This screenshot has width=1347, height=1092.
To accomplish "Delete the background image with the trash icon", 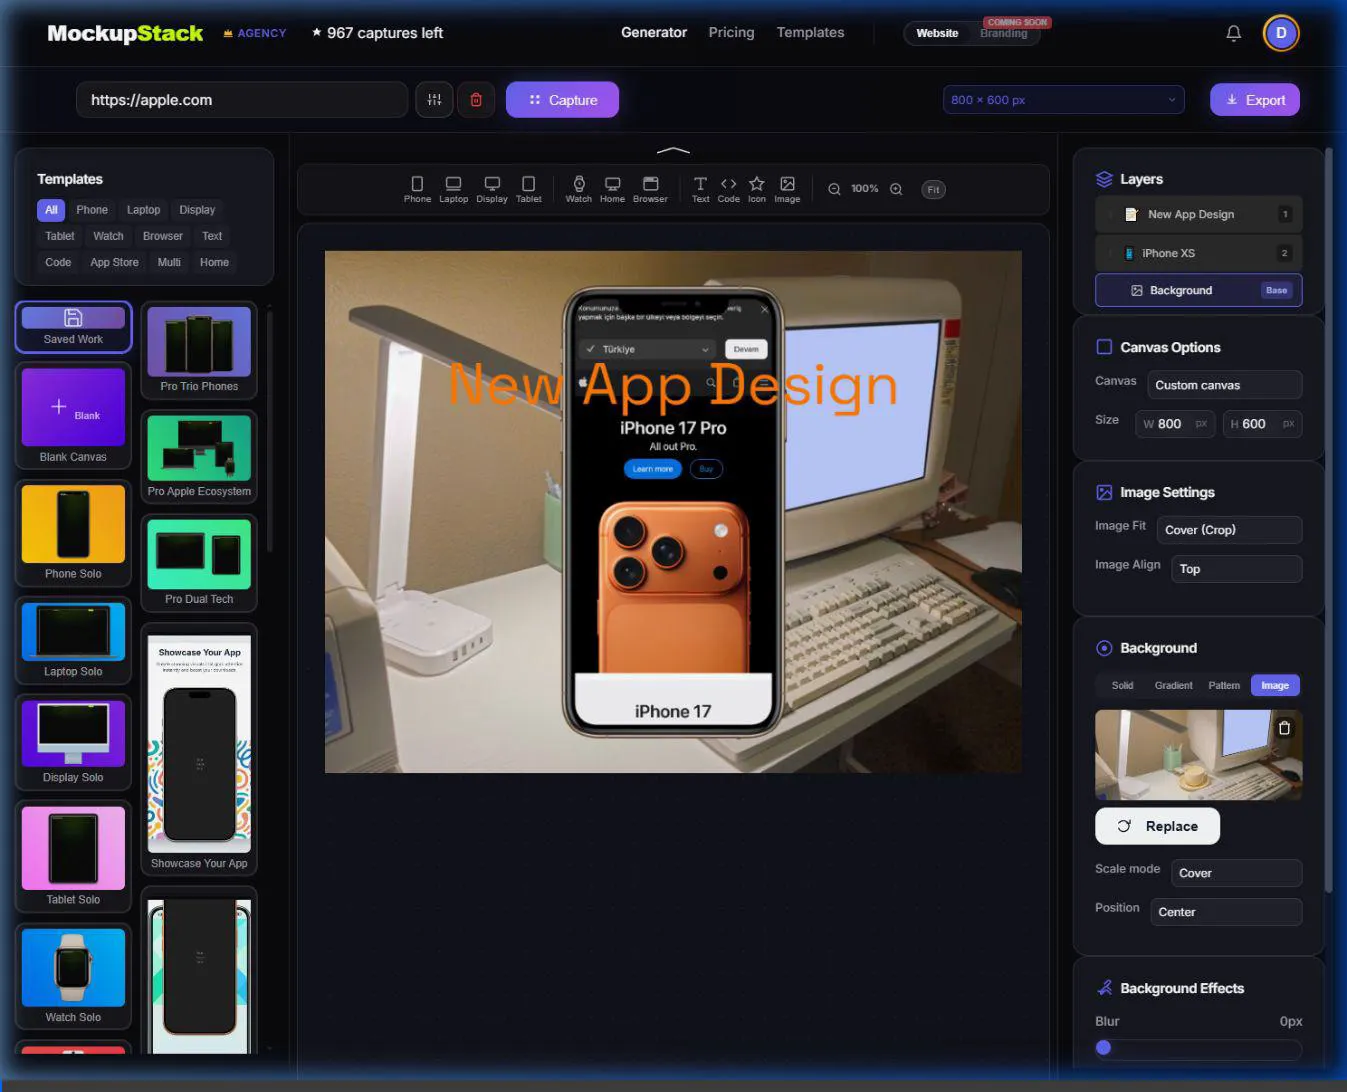I will (1284, 728).
